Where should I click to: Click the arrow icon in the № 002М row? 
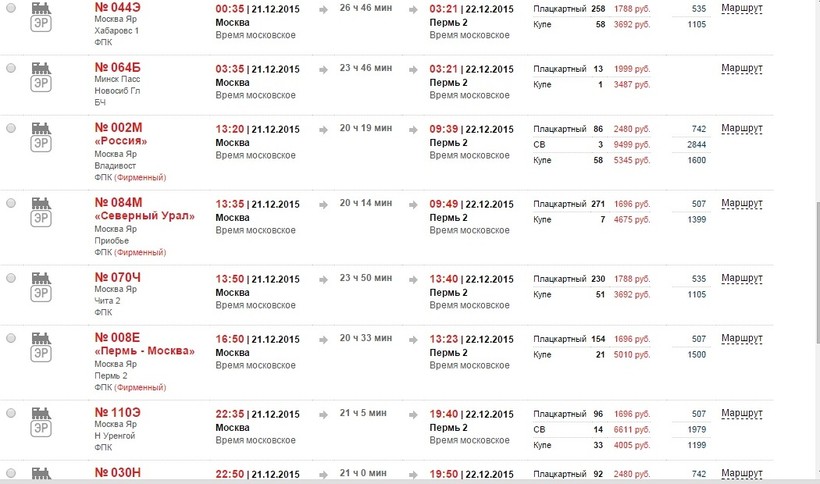point(324,129)
